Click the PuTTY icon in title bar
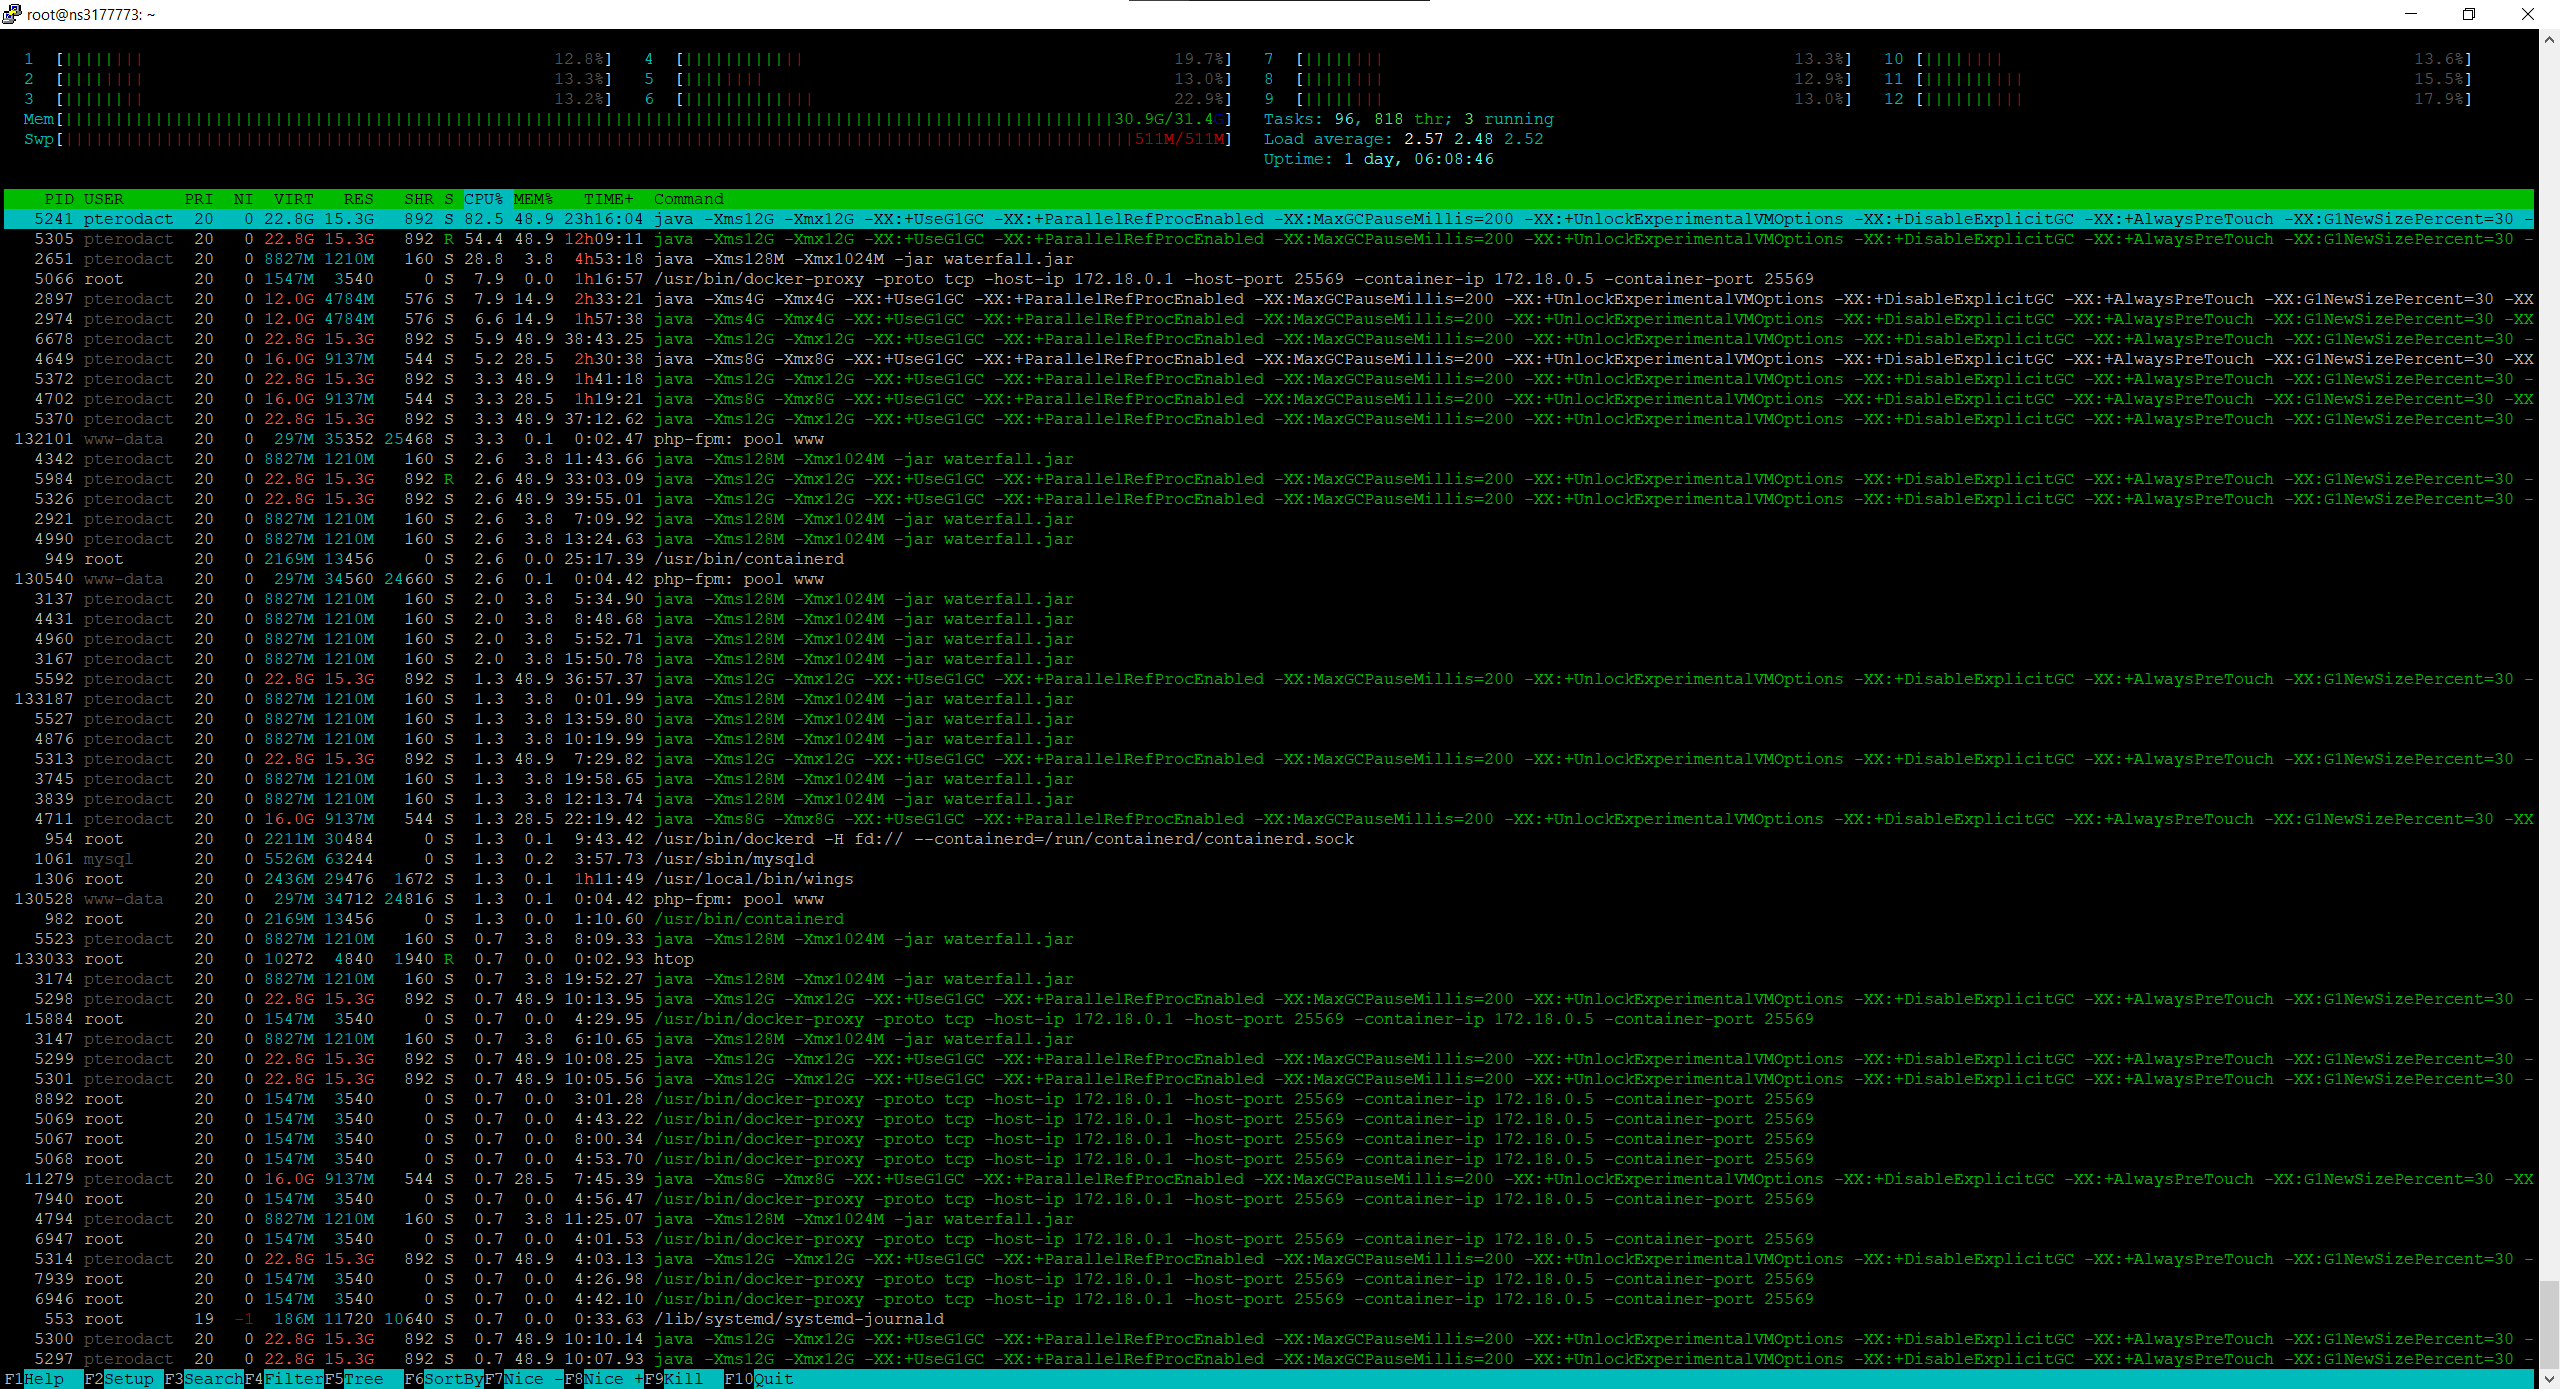Viewport: 2560px width, 1389px height. pos(12,14)
